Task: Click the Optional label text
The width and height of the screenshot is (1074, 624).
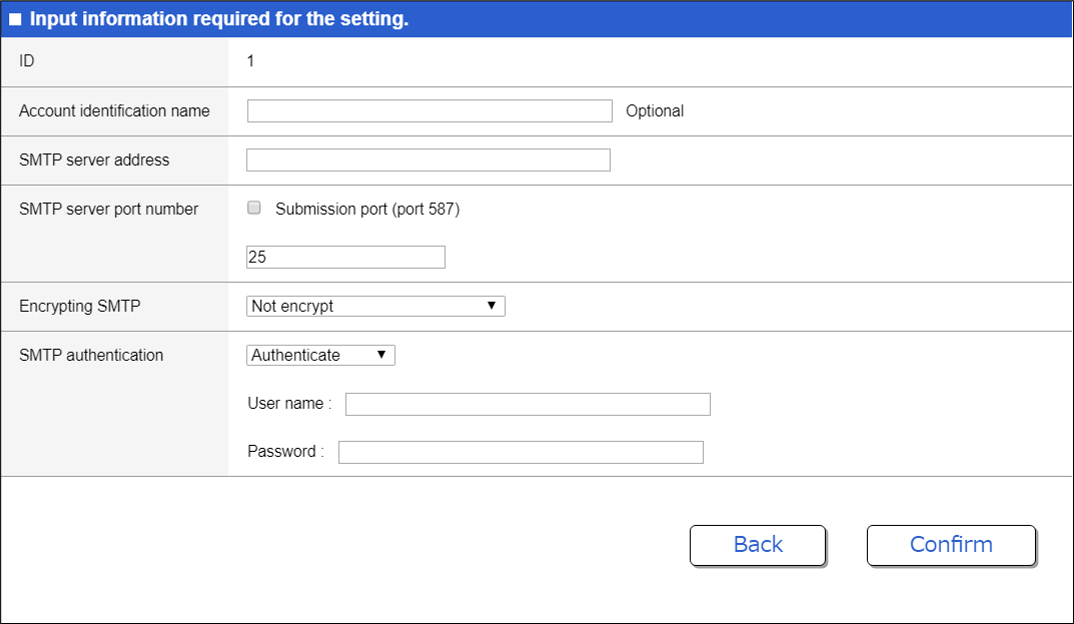Action: [x=654, y=110]
